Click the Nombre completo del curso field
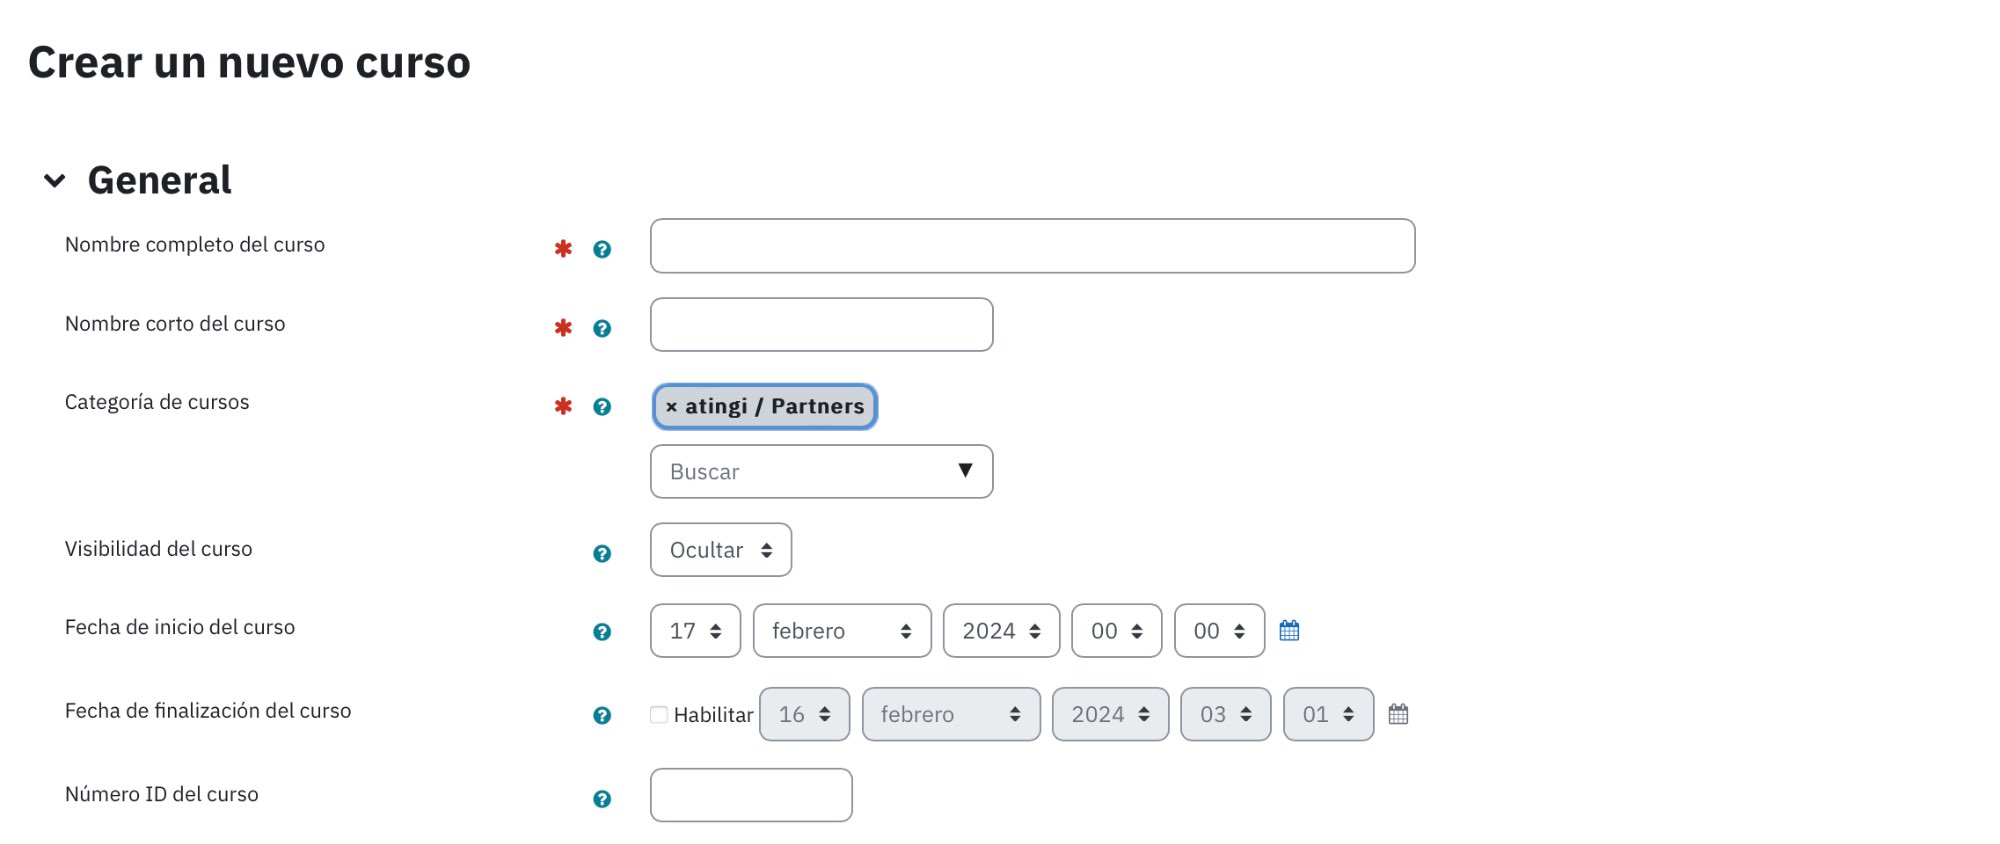Viewport: 2000px width, 844px height. pyautogui.click(x=1032, y=246)
